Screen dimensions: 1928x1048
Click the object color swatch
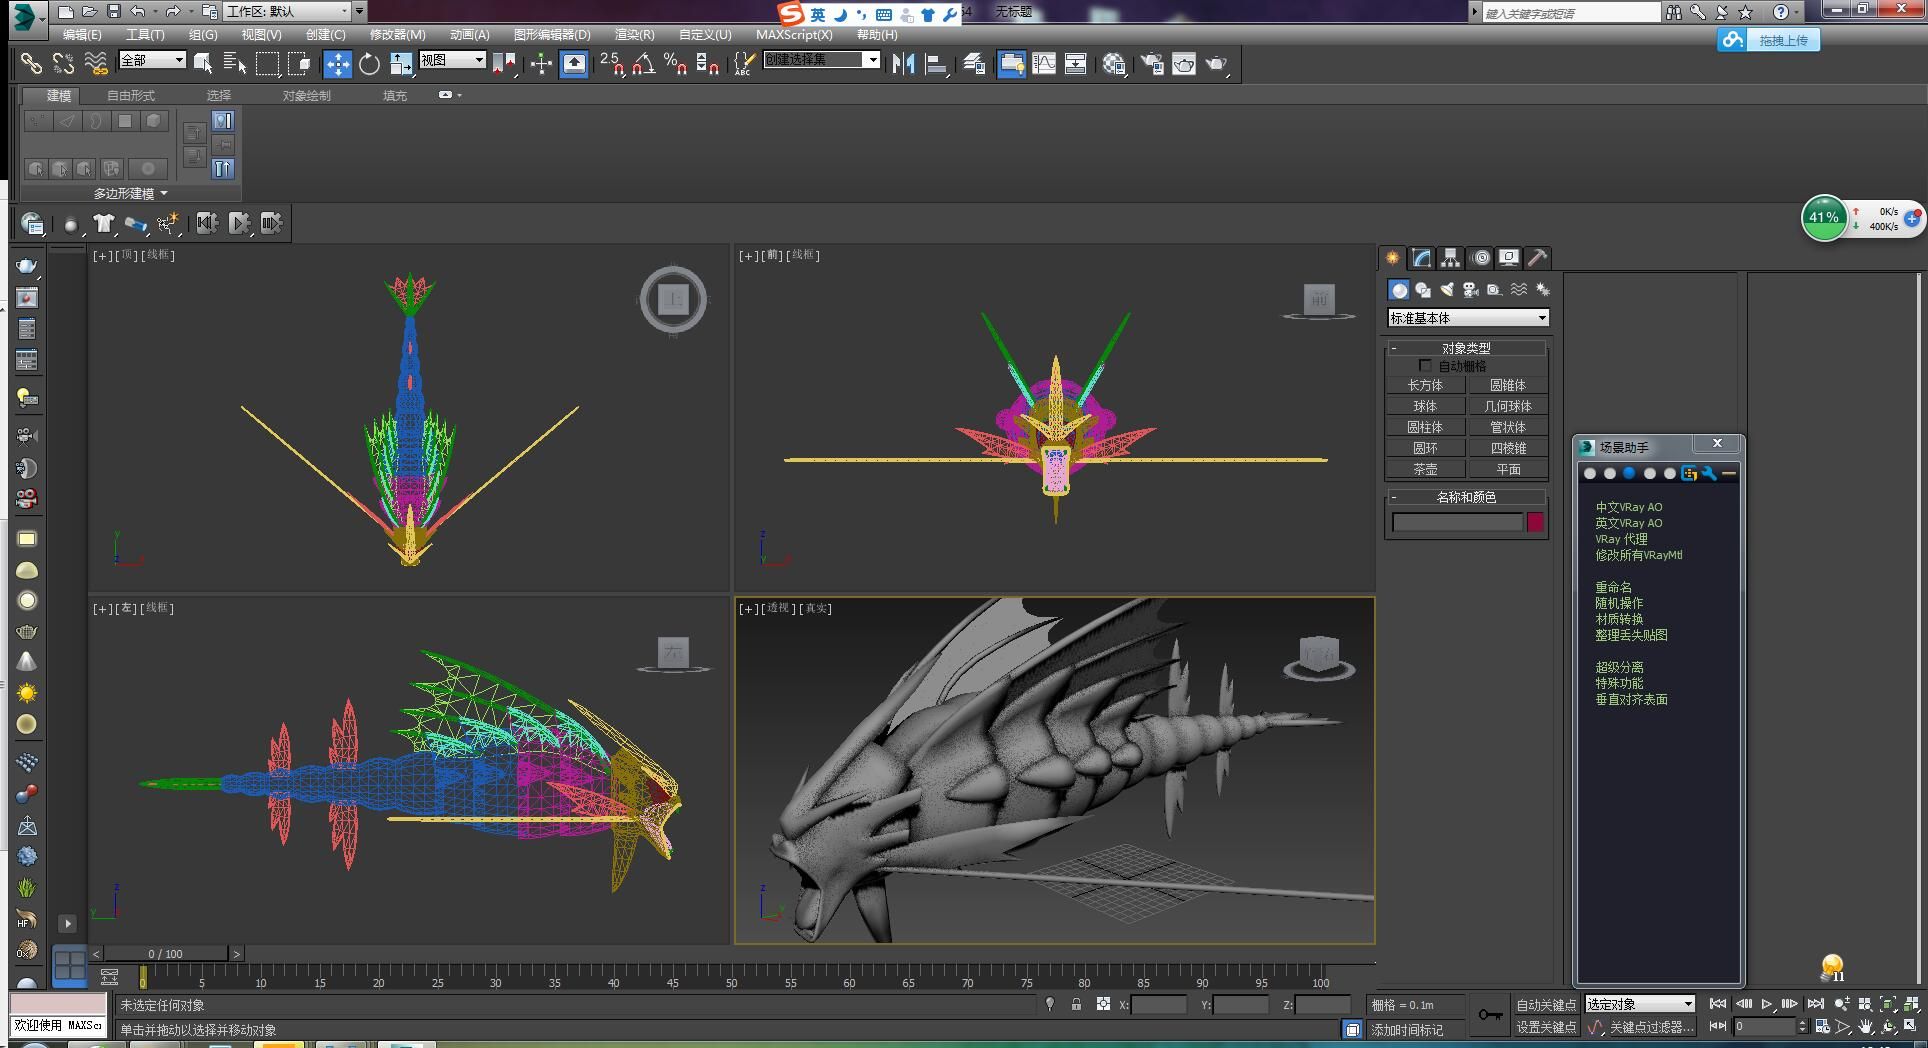click(1535, 522)
